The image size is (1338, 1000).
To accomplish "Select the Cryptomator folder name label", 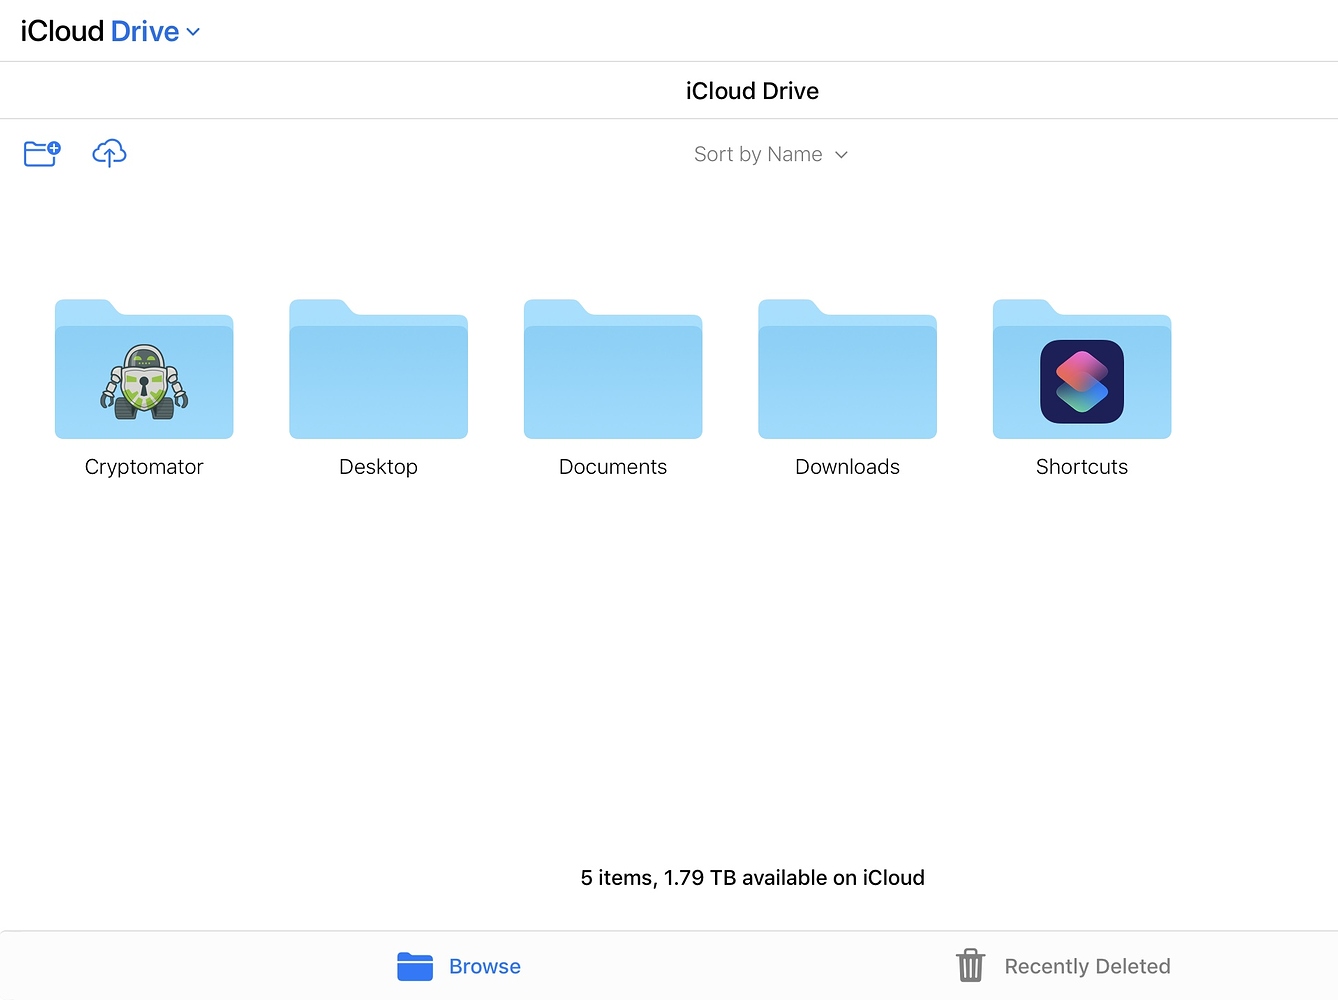I will pos(144,467).
